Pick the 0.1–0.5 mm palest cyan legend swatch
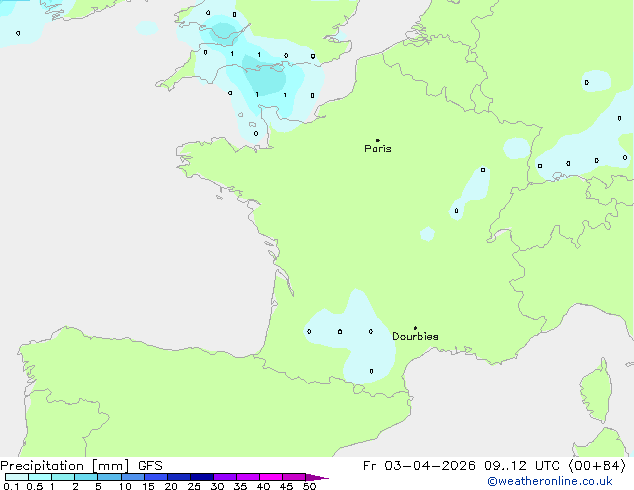Viewport: 634px width, 490px height. (x=17, y=477)
